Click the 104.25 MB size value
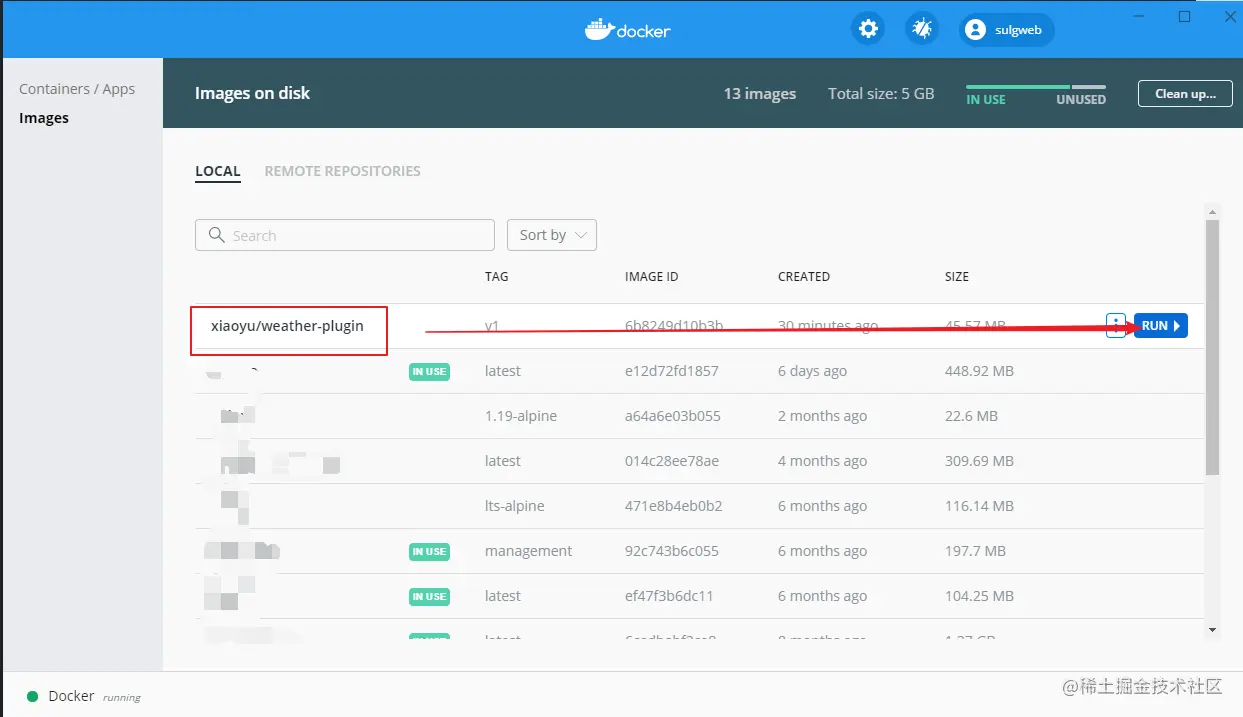The width and height of the screenshot is (1243, 717). pos(979,596)
